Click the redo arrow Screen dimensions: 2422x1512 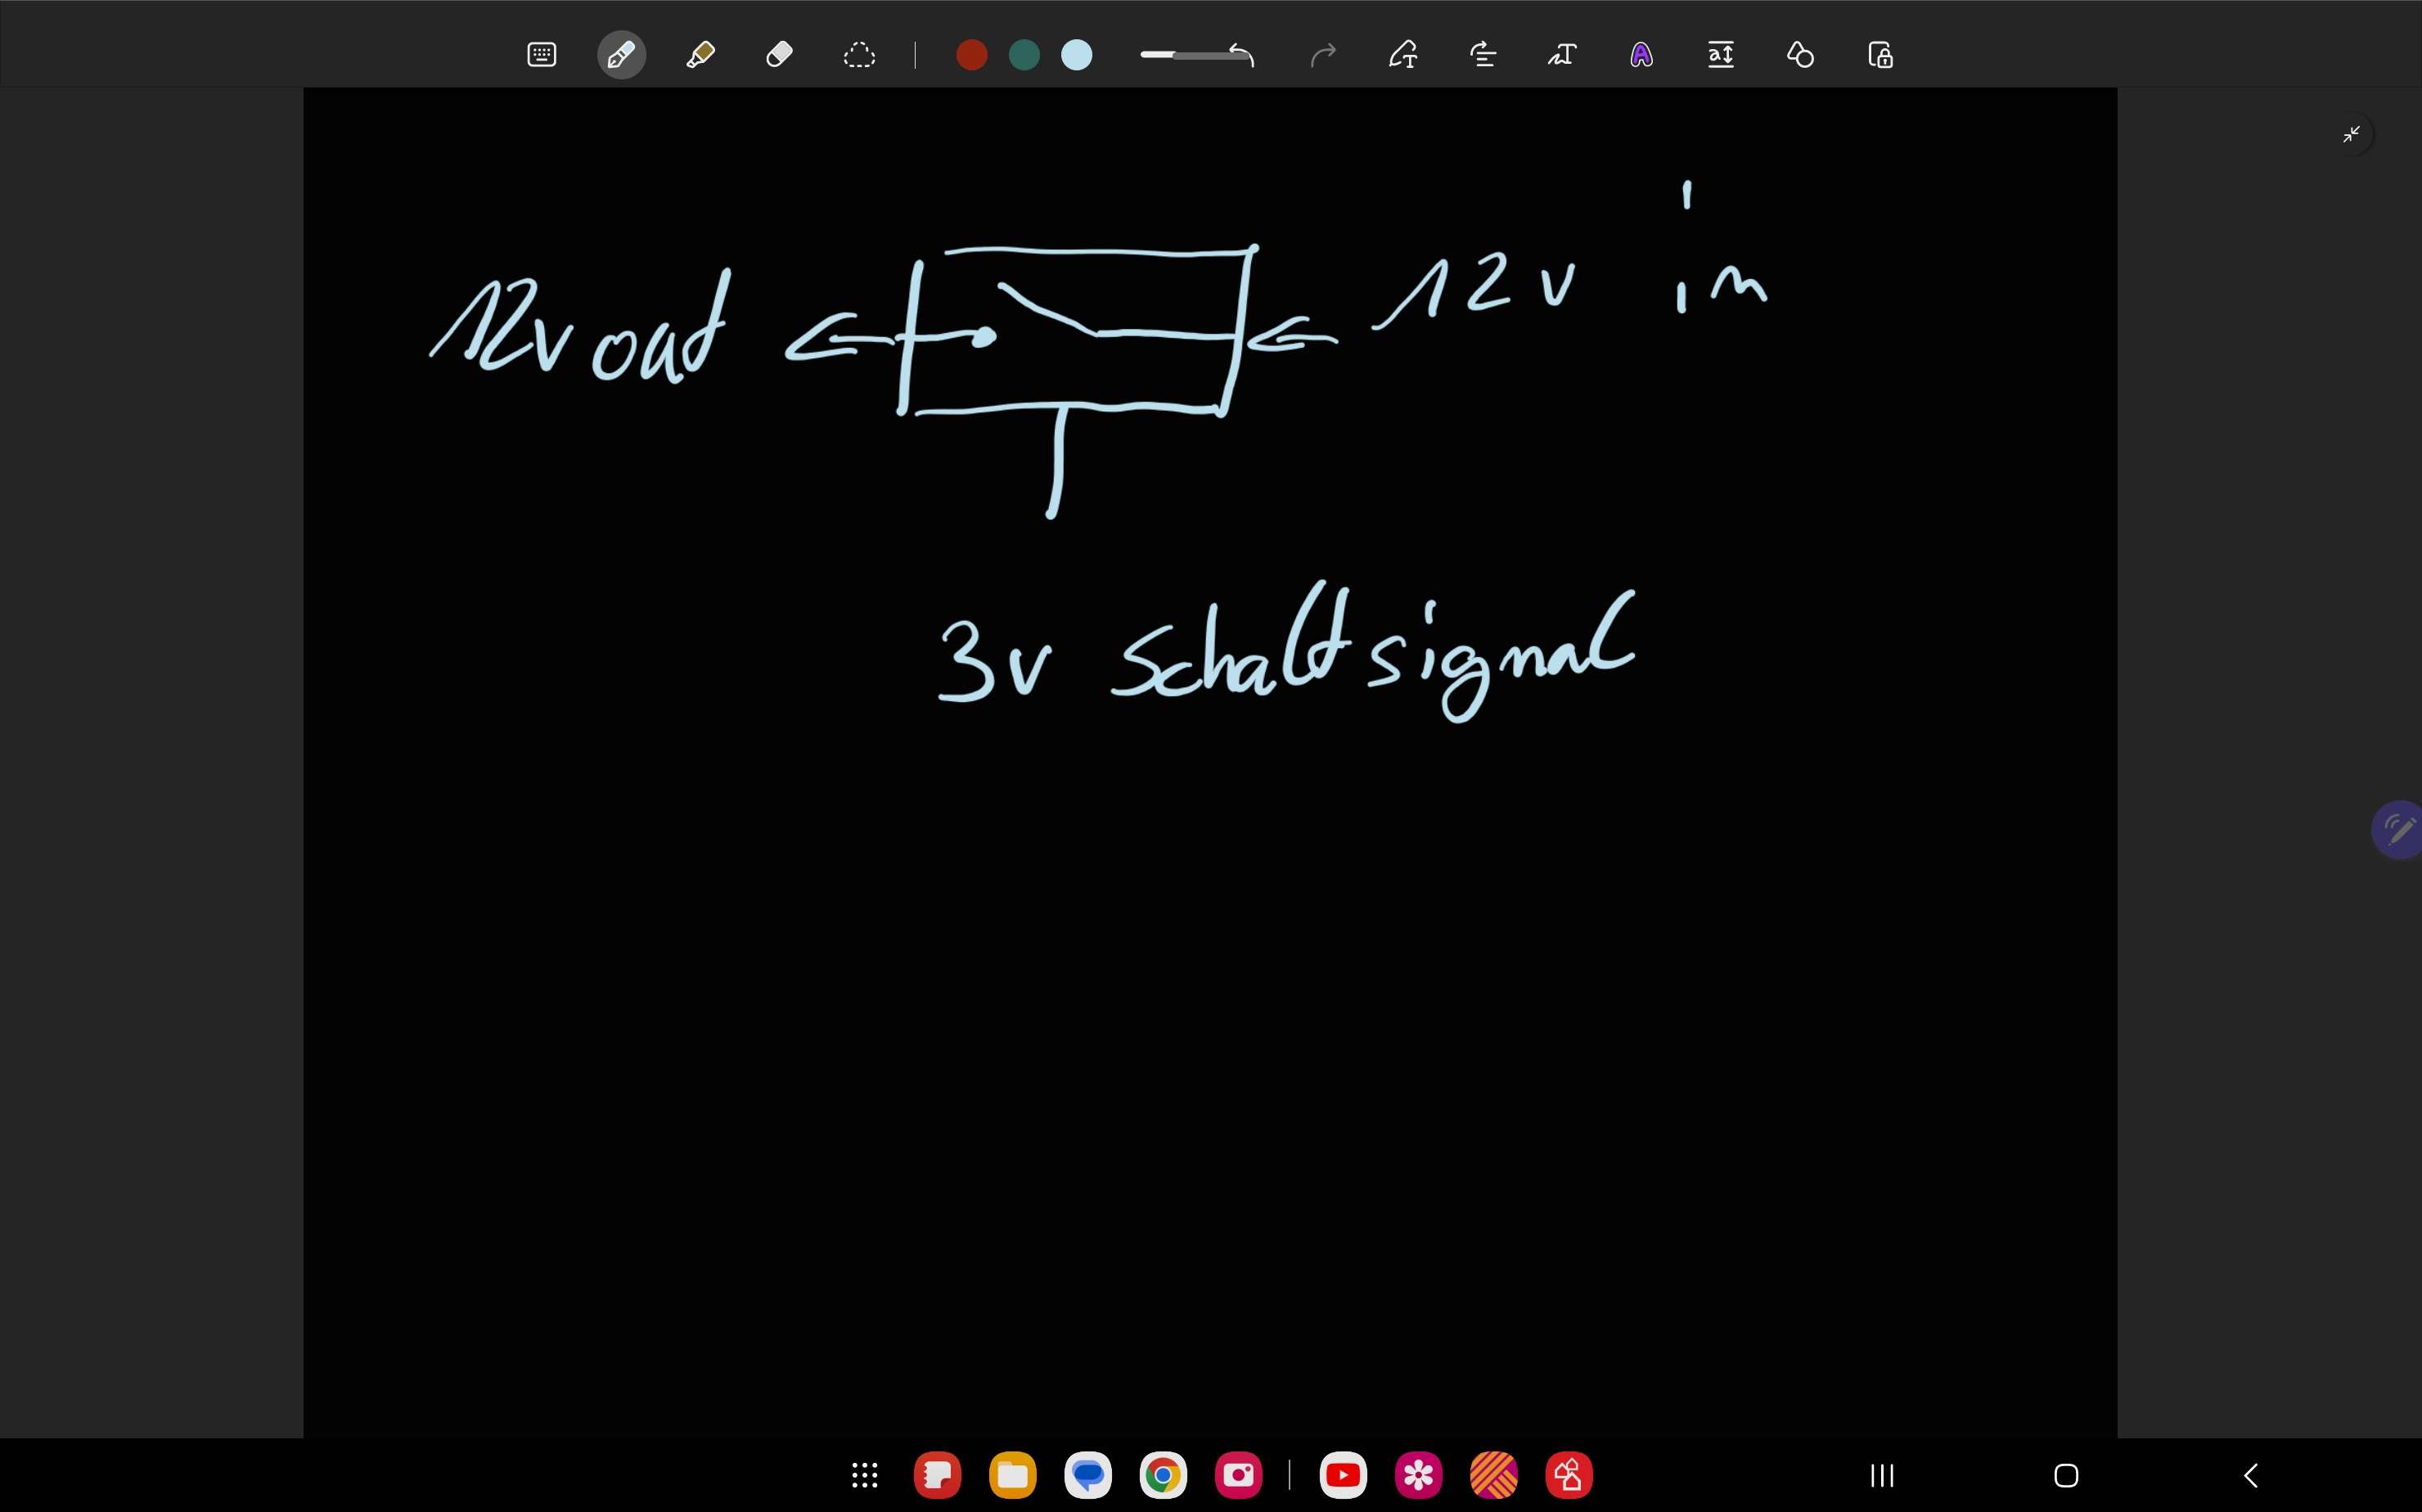click(1323, 55)
